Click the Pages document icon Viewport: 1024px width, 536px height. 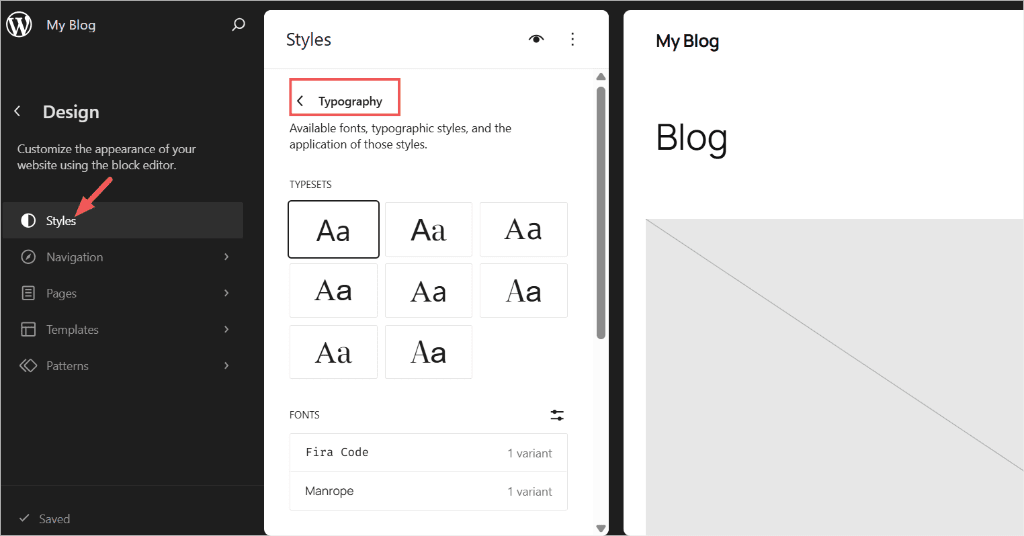(x=28, y=293)
